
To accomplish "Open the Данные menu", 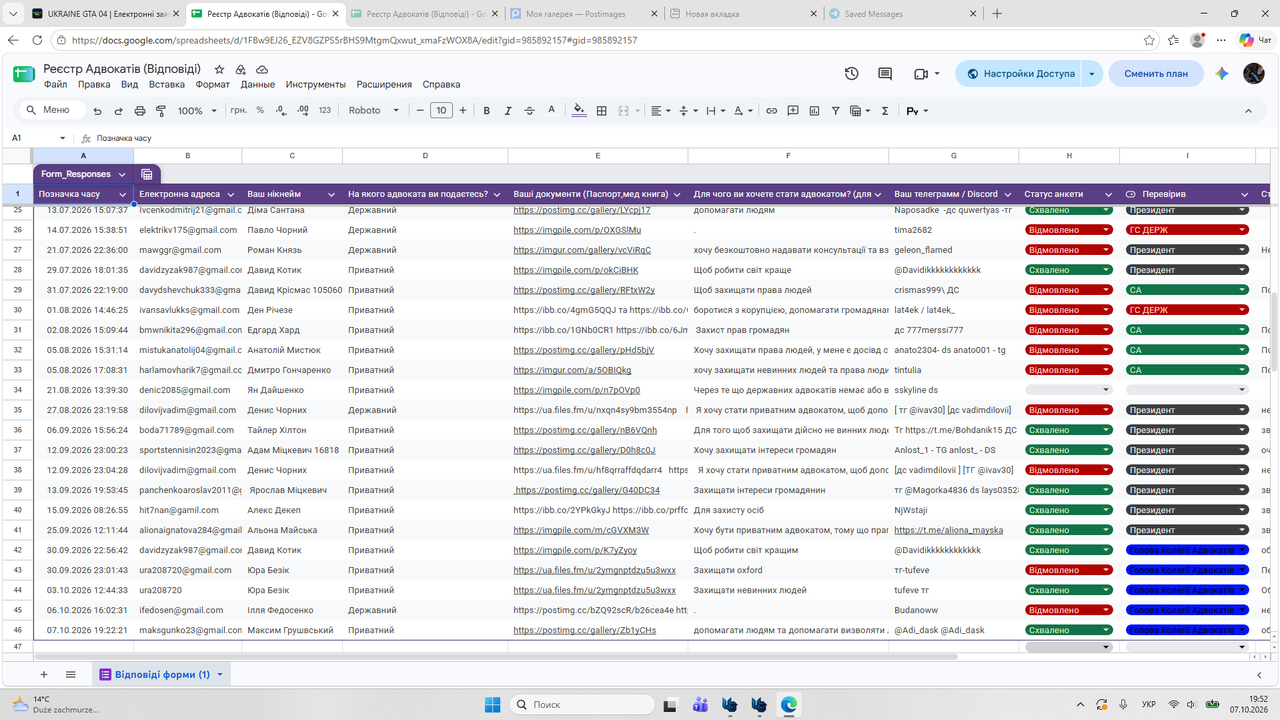I will coord(258,85).
